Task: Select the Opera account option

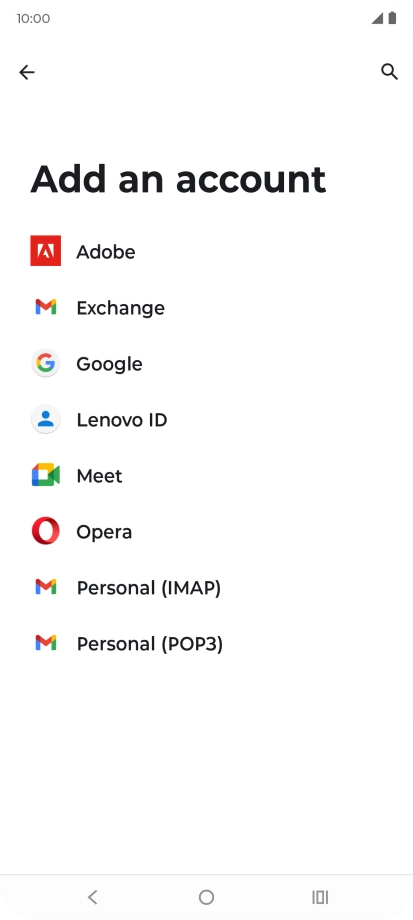Action: [206, 532]
